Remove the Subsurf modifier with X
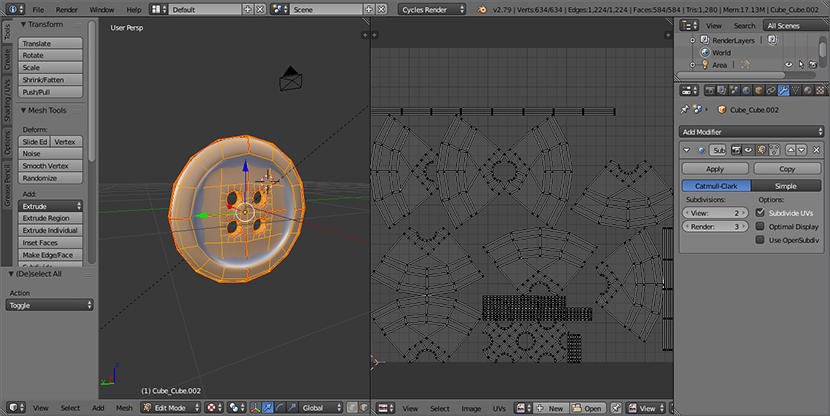 [816, 150]
